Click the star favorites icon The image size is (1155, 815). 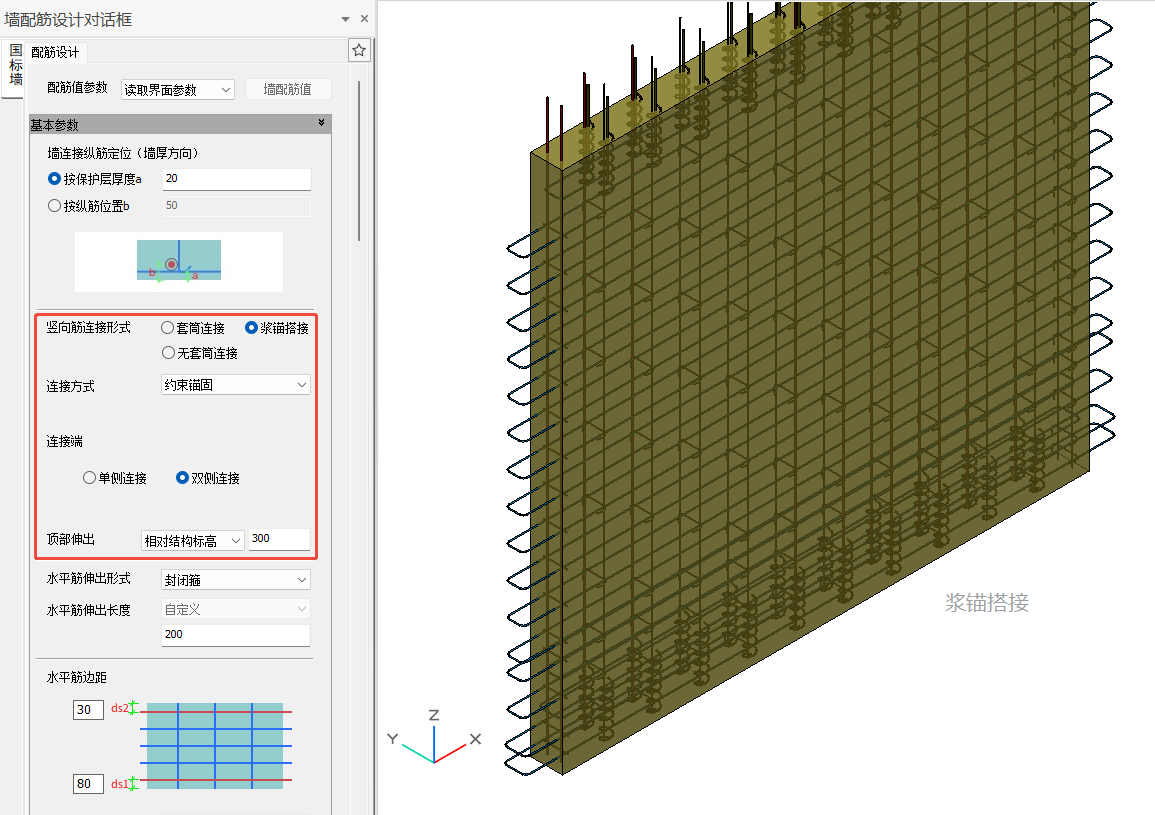[x=360, y=50]
